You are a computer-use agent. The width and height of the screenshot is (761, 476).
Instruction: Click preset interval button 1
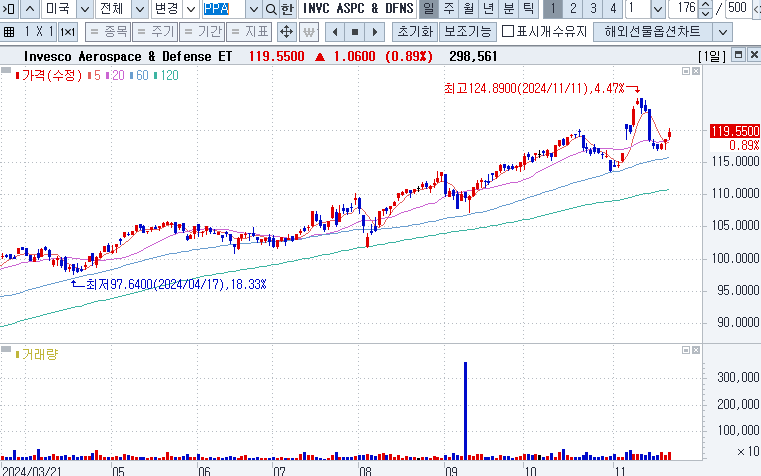pyautogui.click(x=553, y=9)
